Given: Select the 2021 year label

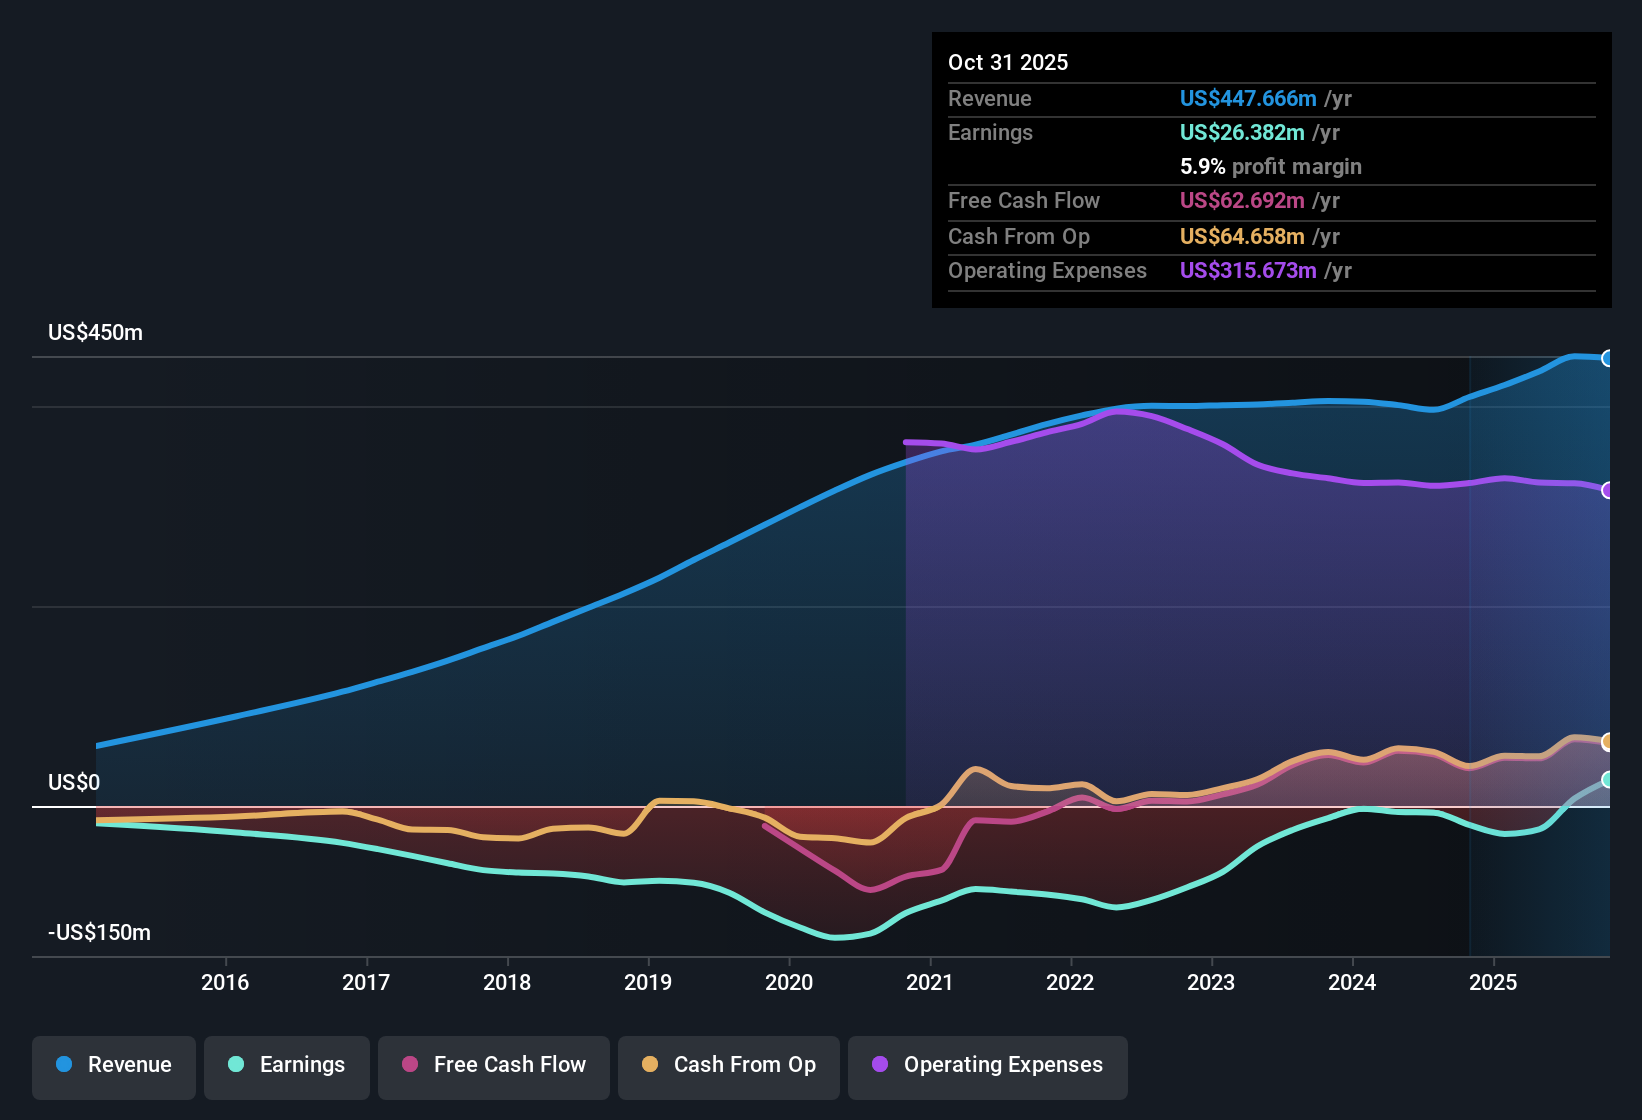Looking at the screenshot, I should 930,983.
